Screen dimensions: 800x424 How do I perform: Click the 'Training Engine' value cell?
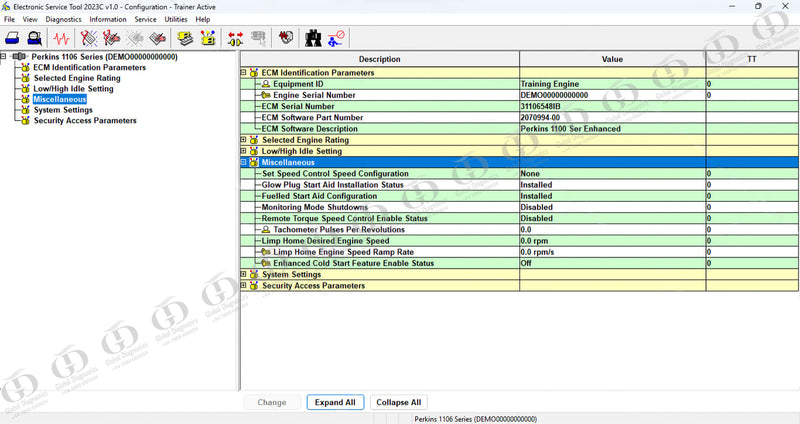tap(612, 84)
